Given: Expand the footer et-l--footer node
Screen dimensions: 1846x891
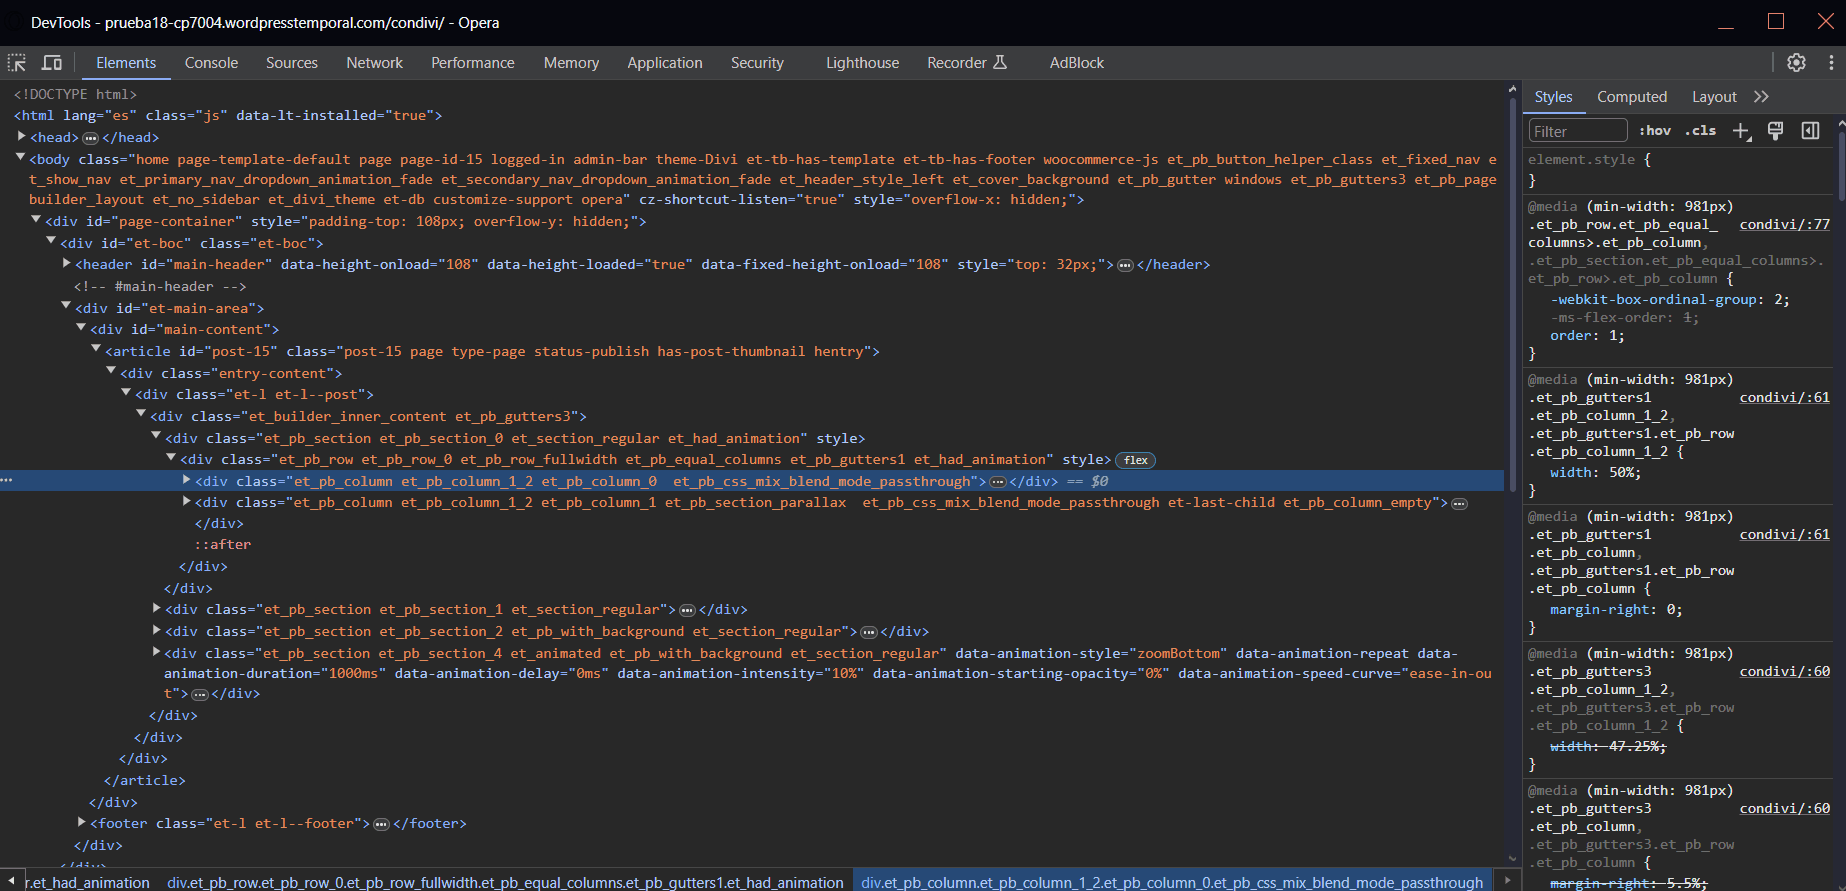Looking at the screenshot, I should point(82,823).
